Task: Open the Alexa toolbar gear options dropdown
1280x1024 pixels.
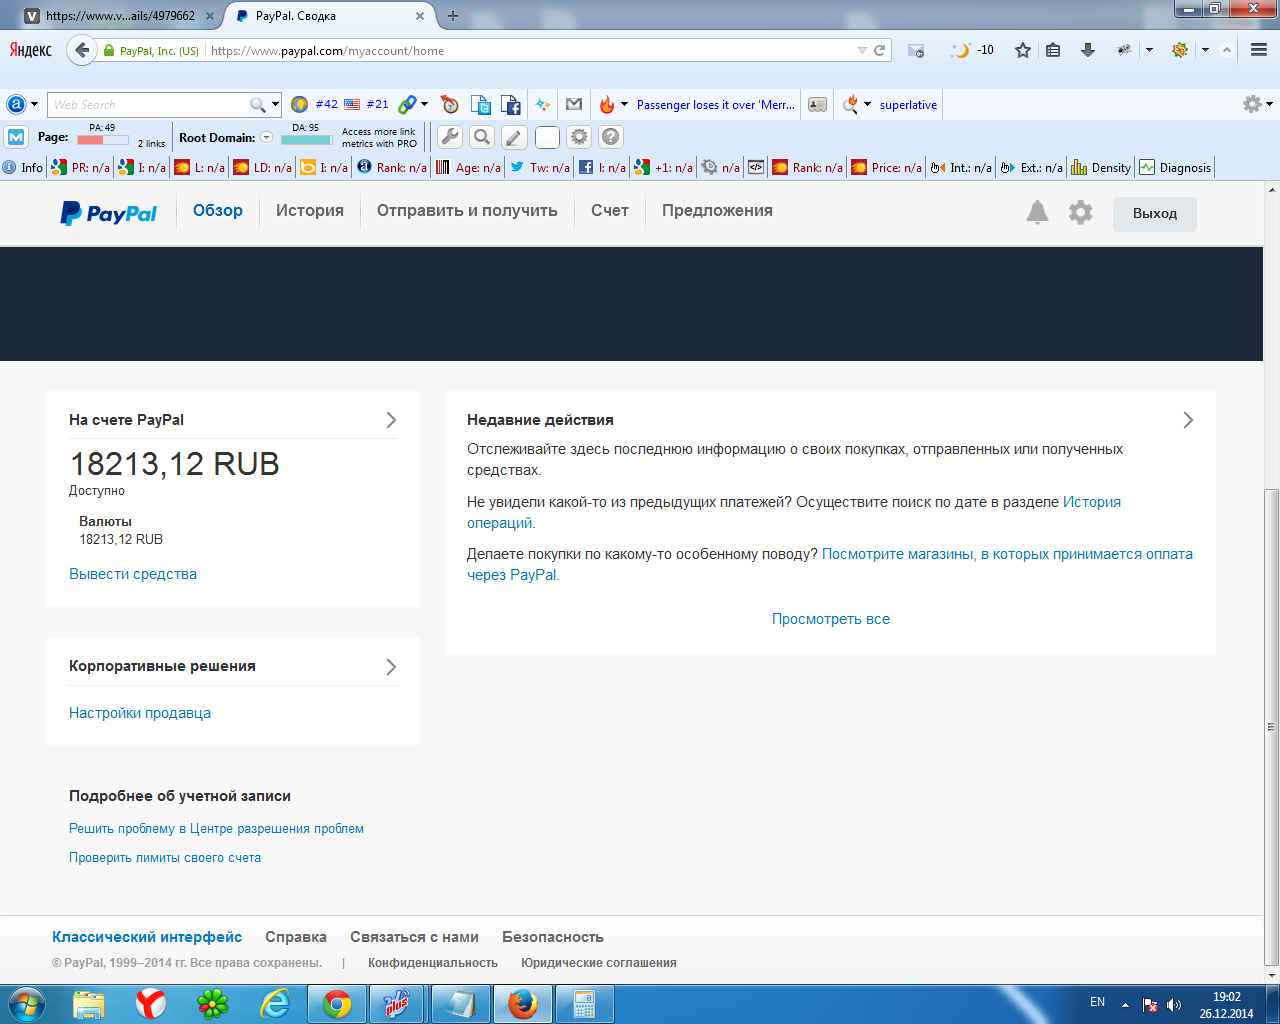Action: [x=1257, y=104]
